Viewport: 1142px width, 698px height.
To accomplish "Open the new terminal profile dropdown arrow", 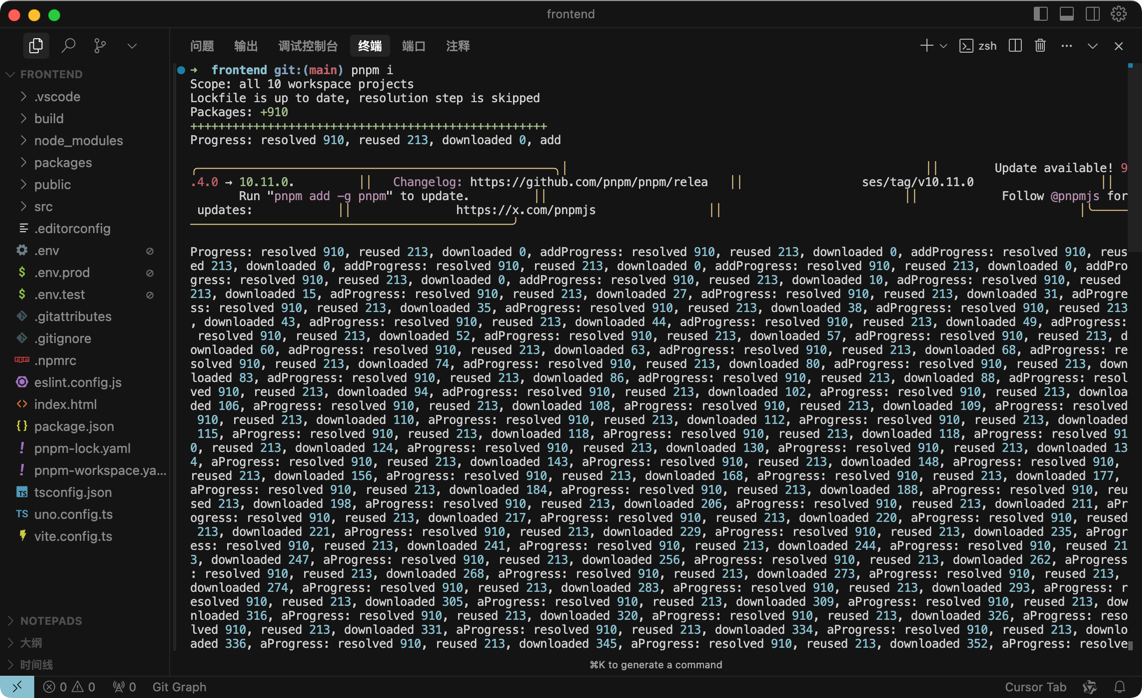I will 943,46.
